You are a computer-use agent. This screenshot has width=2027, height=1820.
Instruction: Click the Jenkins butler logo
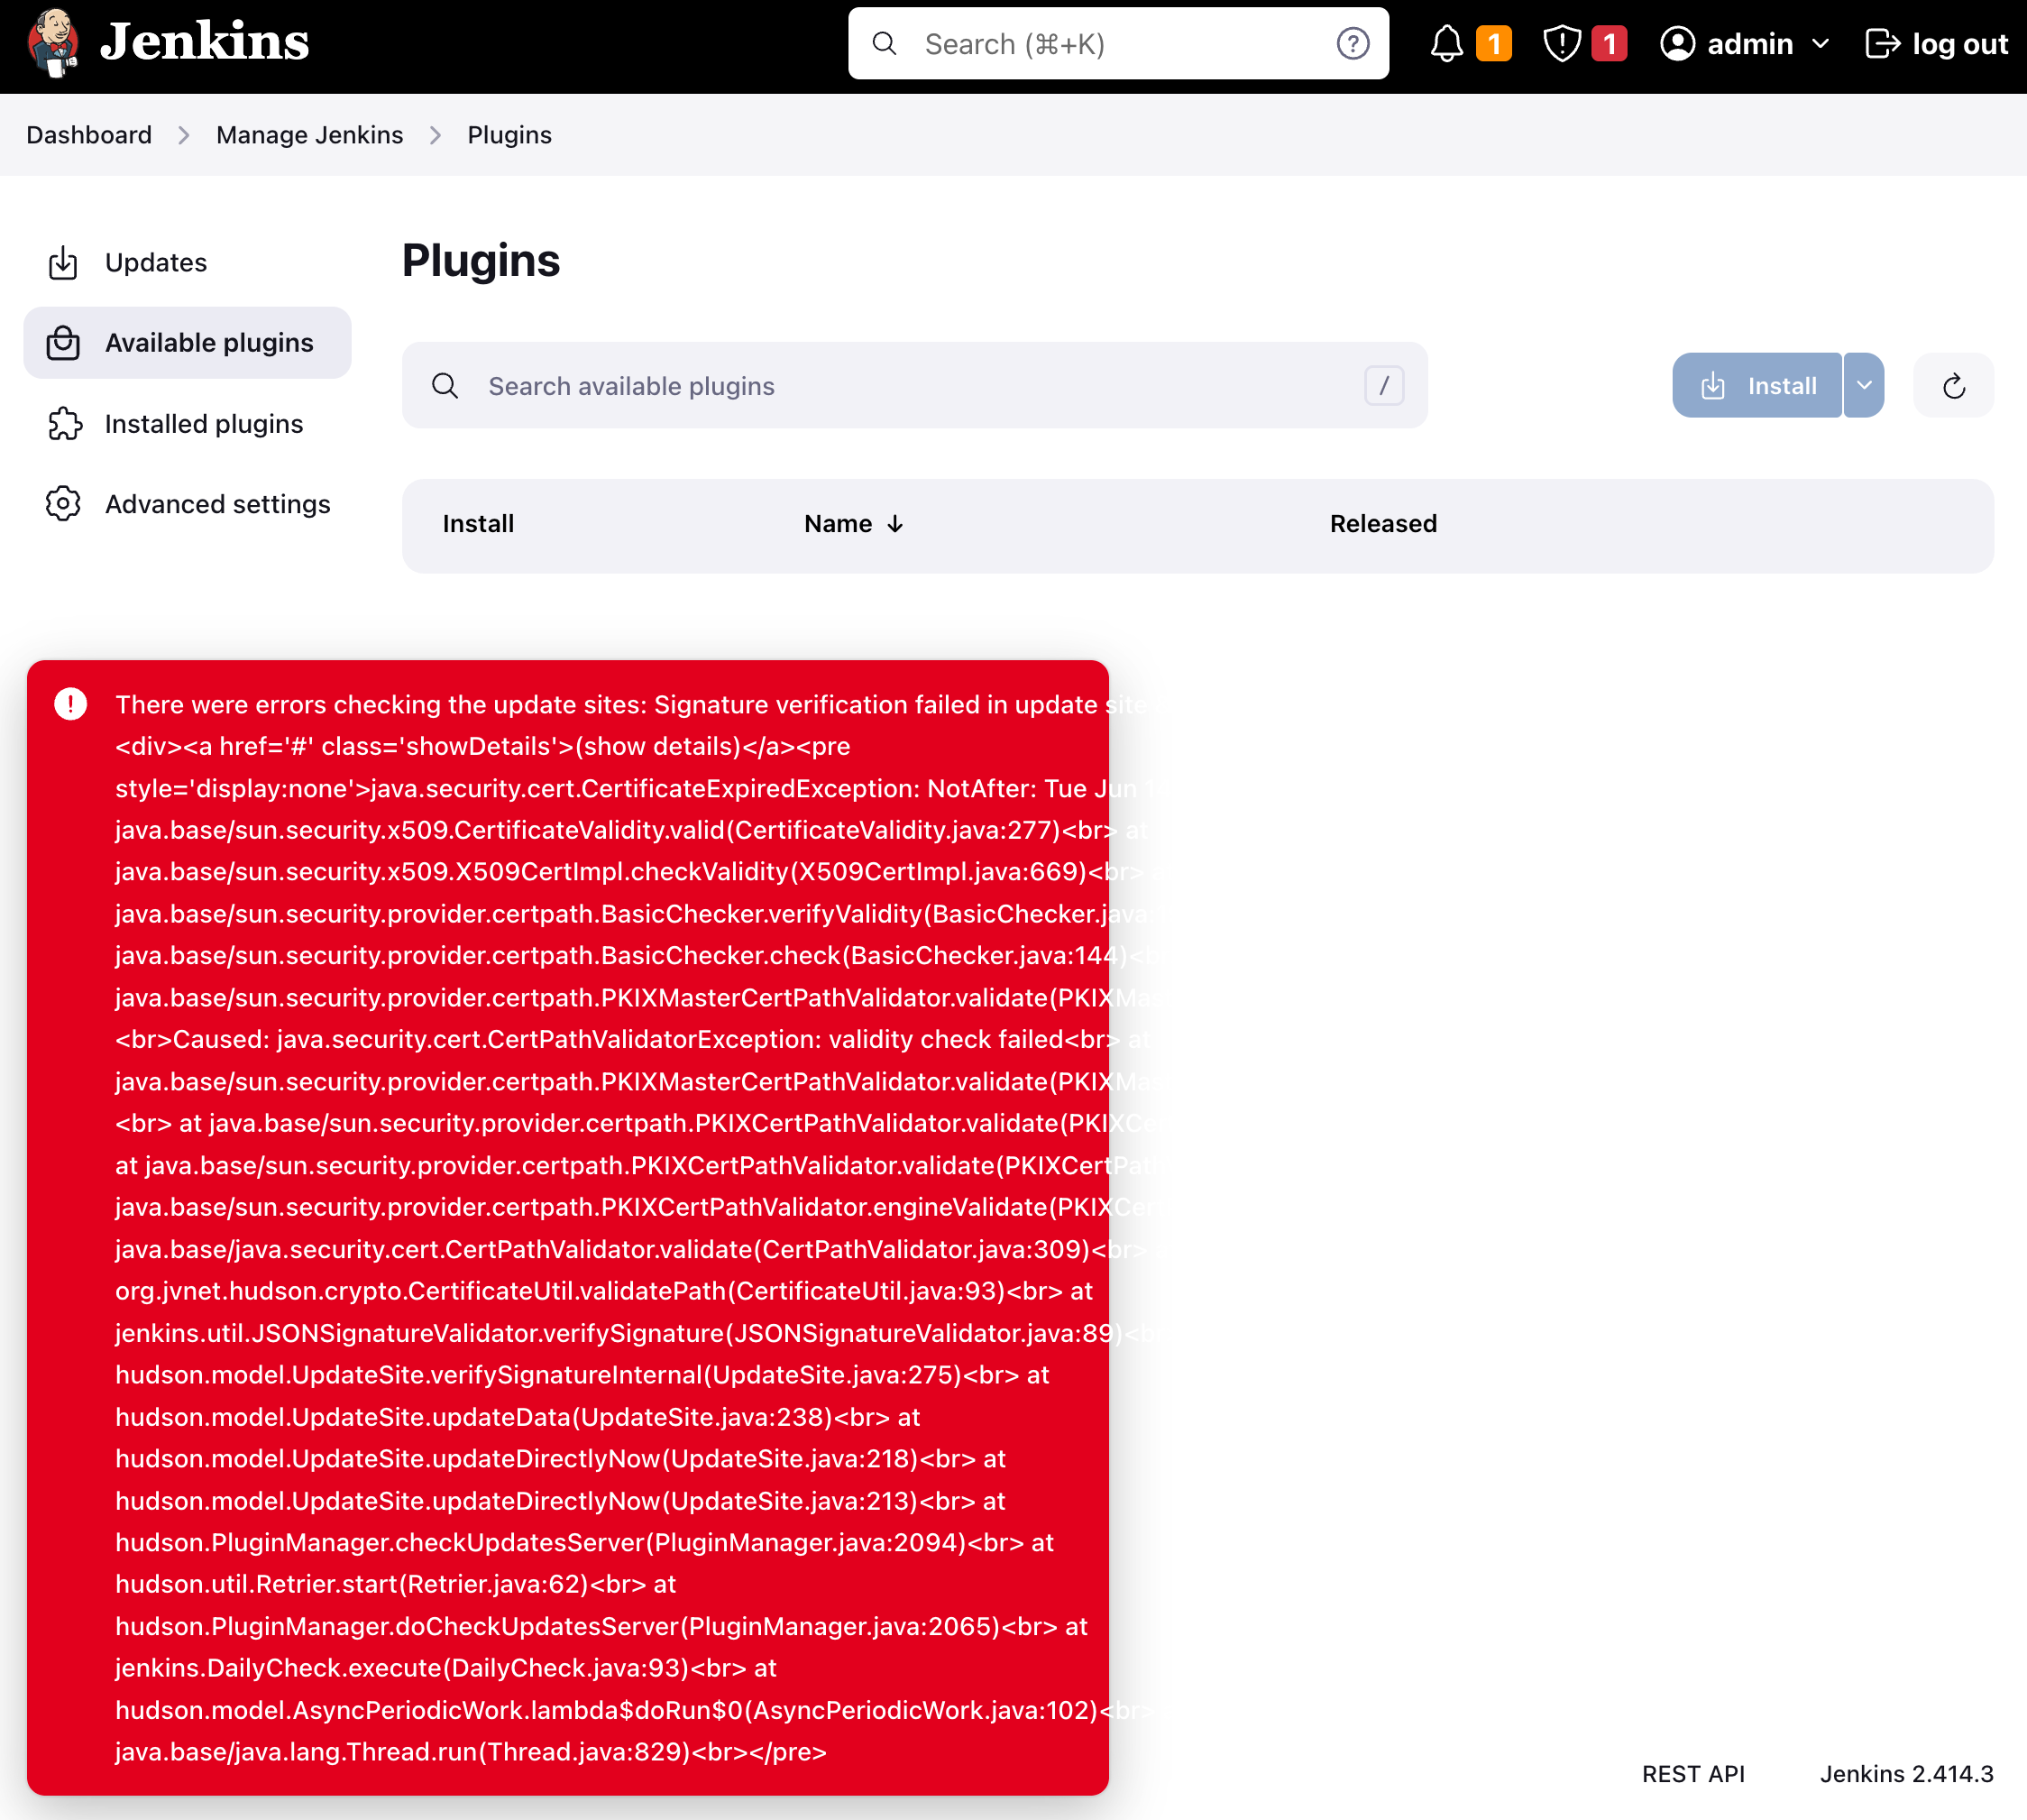[54, 43]
